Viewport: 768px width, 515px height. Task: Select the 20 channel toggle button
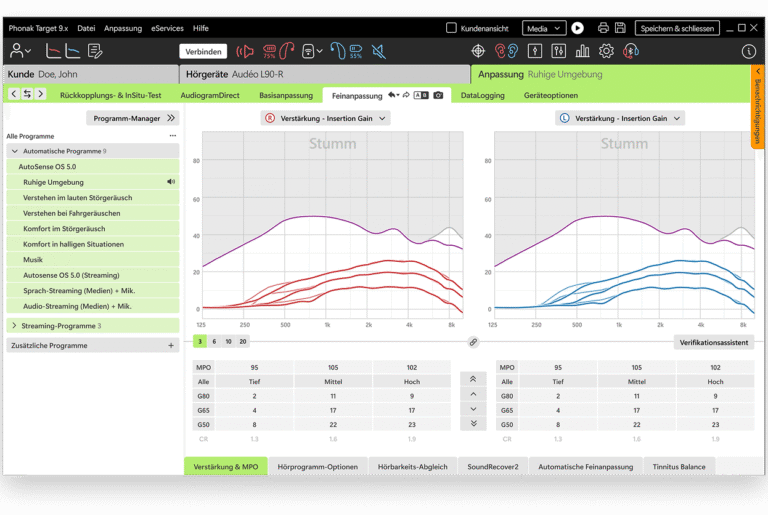[x=242, y=342]
